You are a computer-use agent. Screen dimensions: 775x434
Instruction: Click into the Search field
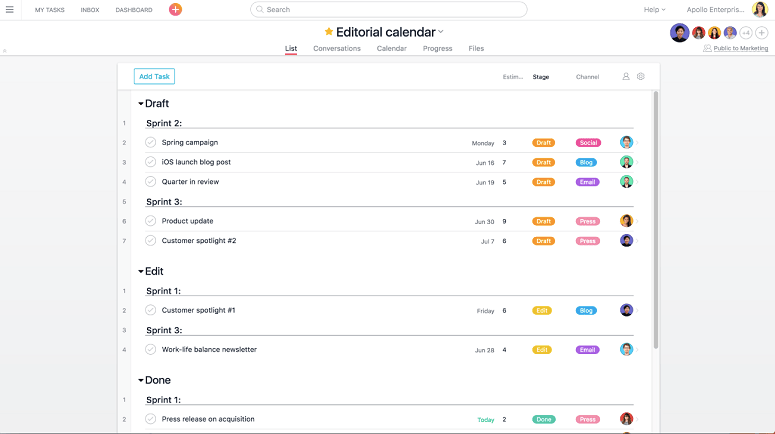click(x=389, y=10)
